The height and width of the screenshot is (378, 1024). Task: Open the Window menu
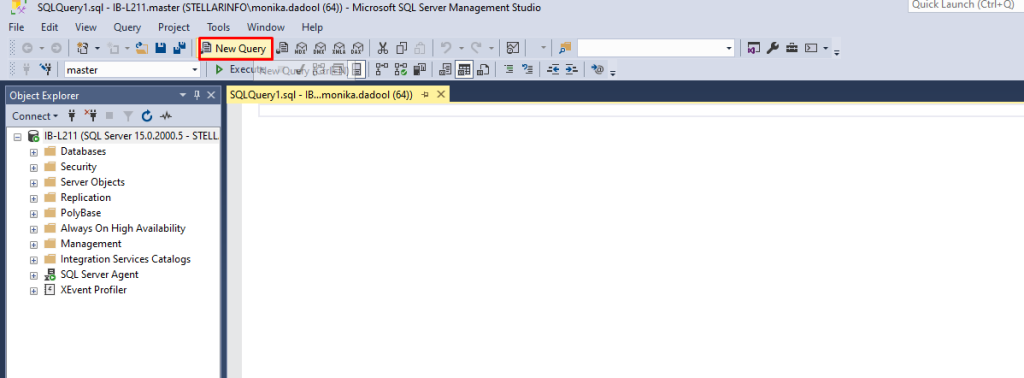(266, 27)
